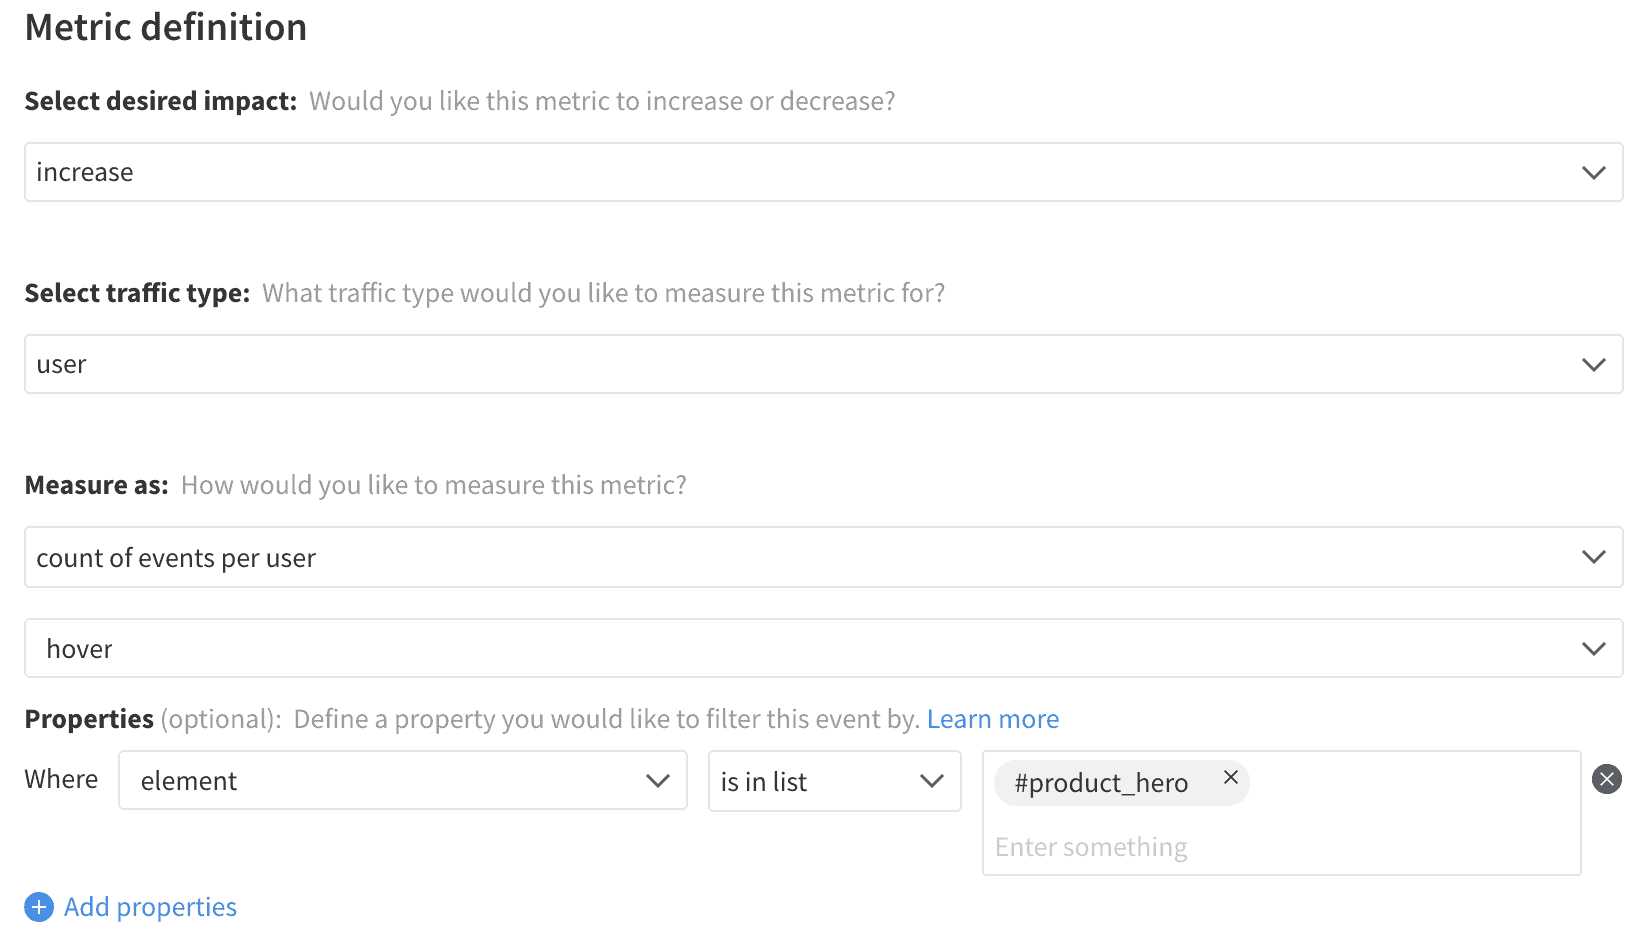Click the blue plus icon beside Add properties
Viewport: 1652px width, 946px height.
click(x=39, y=907)
